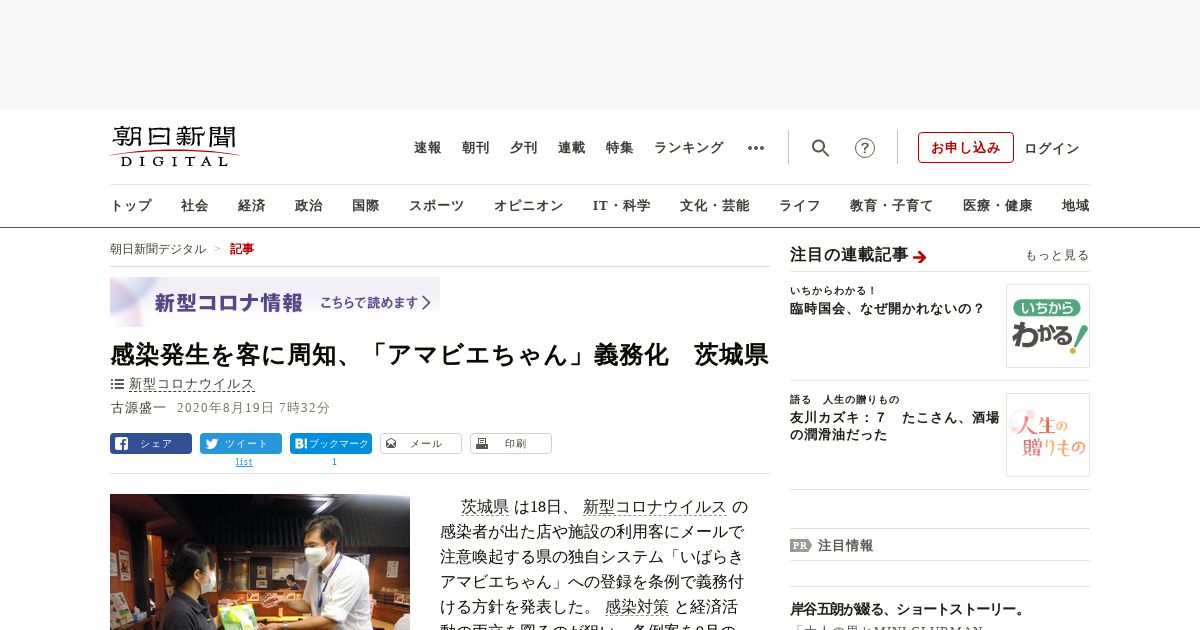Click もっと見る in sidebar
The image size is (1200, 630).
pyautogui.click(x=1057, y=256)
